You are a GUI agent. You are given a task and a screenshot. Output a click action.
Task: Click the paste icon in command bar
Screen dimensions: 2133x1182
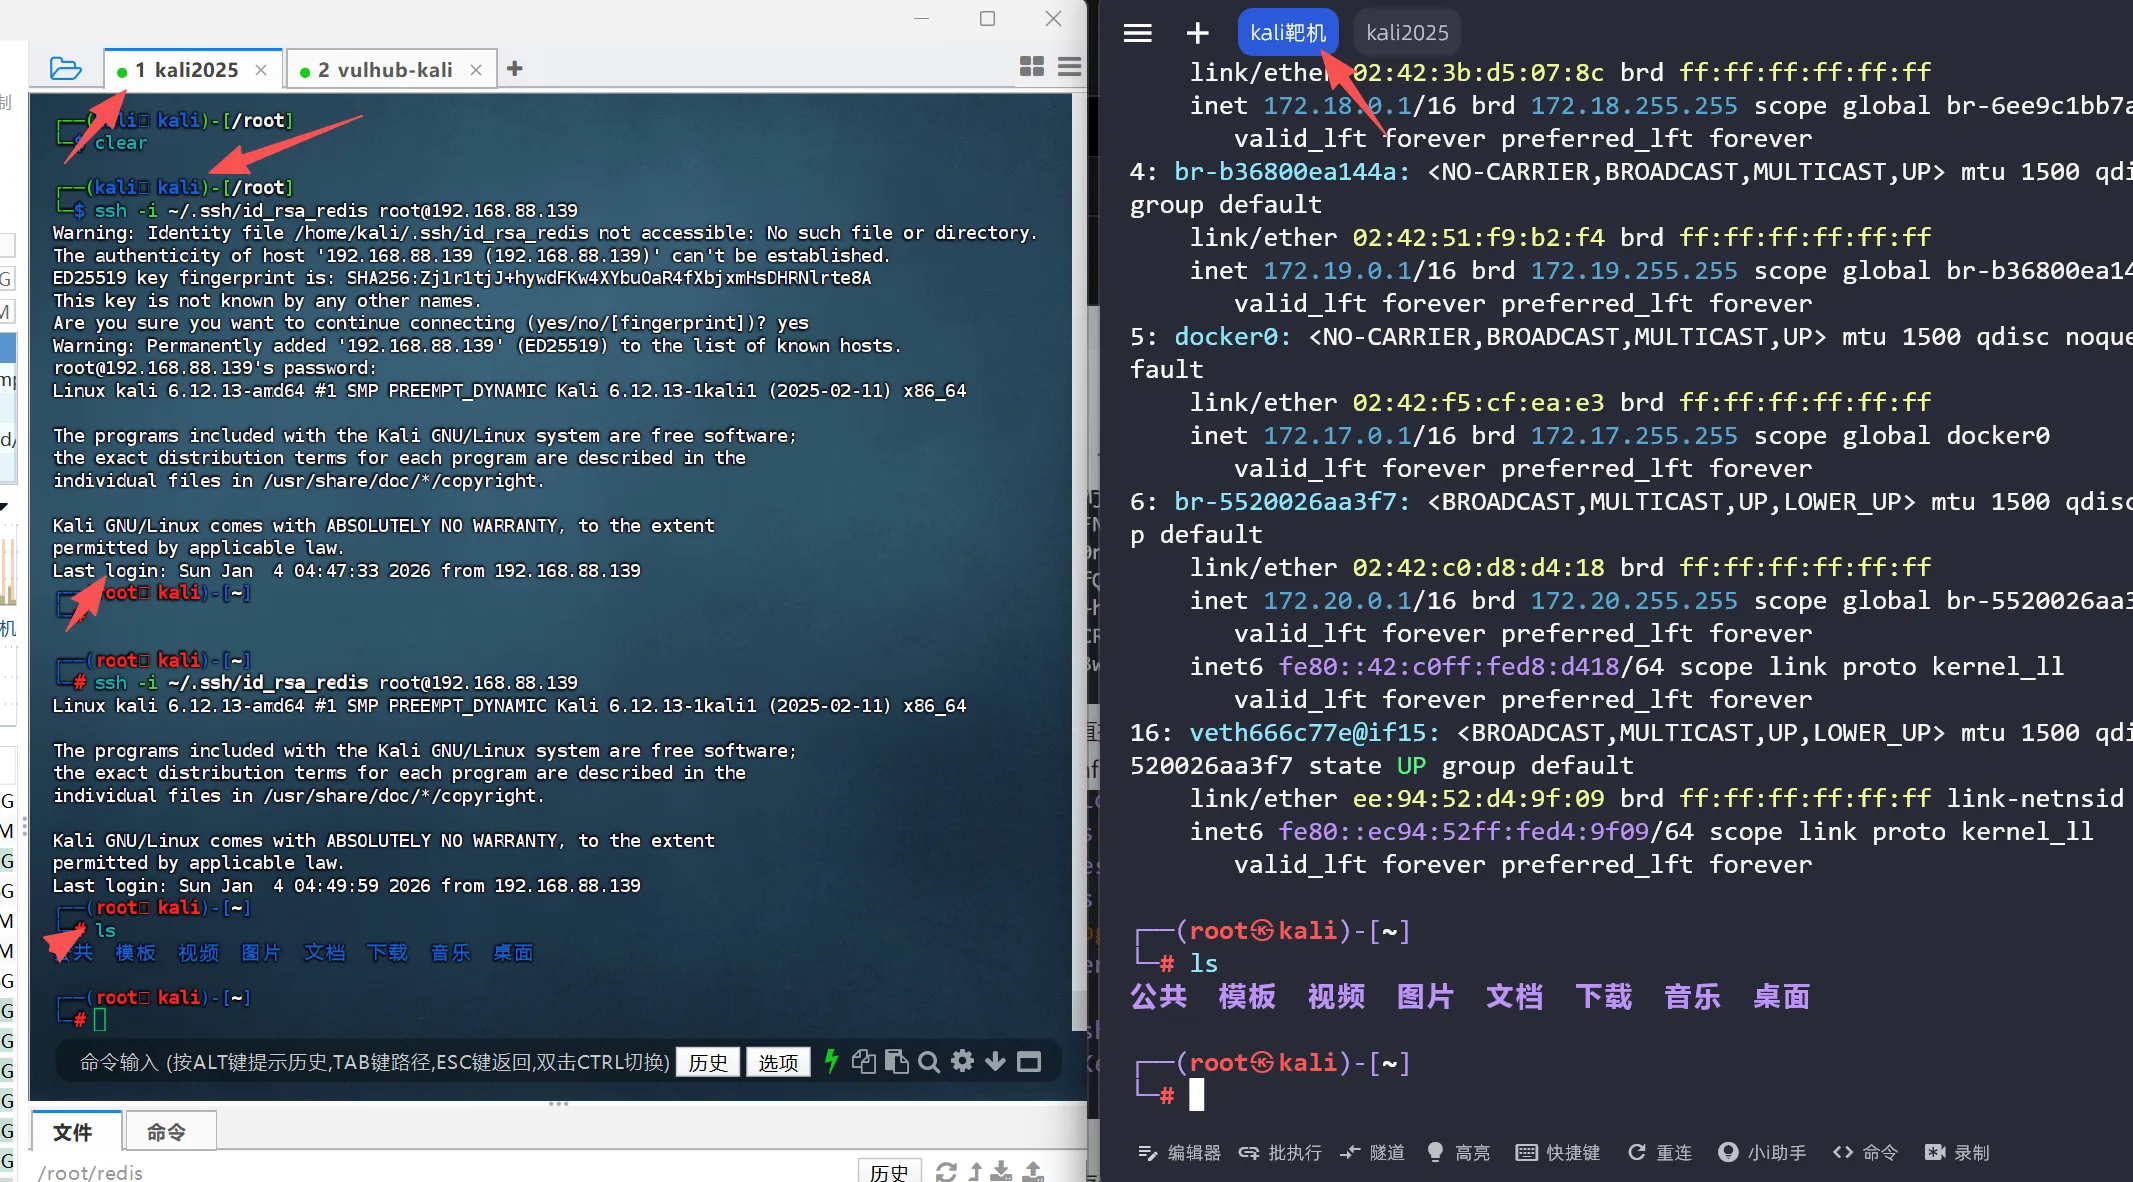896,1061
